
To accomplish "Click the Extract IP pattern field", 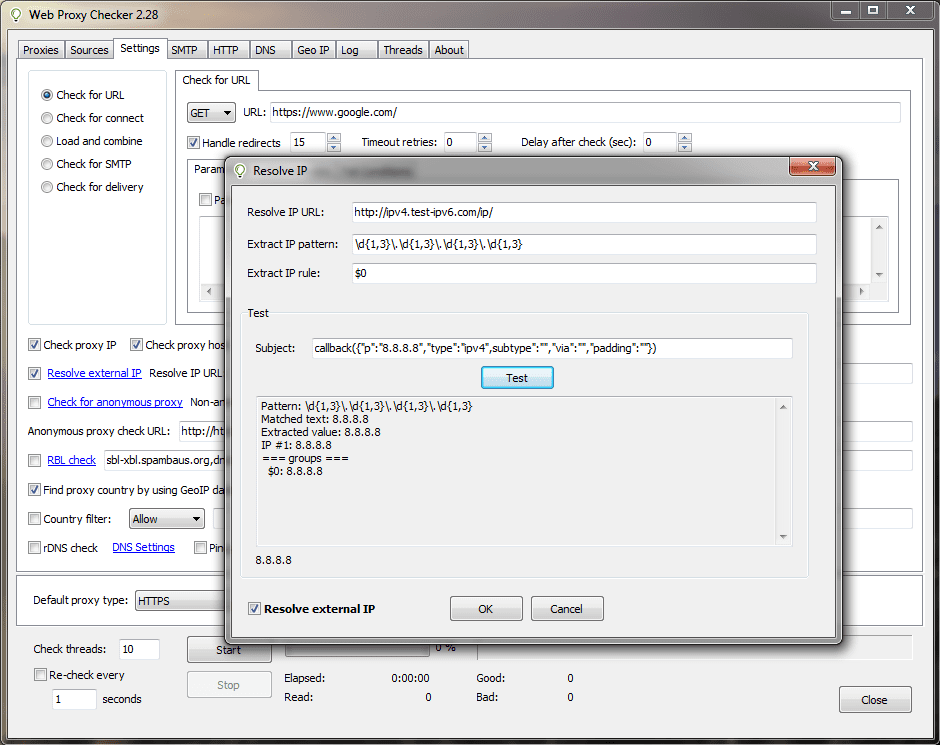I will 584,244.
